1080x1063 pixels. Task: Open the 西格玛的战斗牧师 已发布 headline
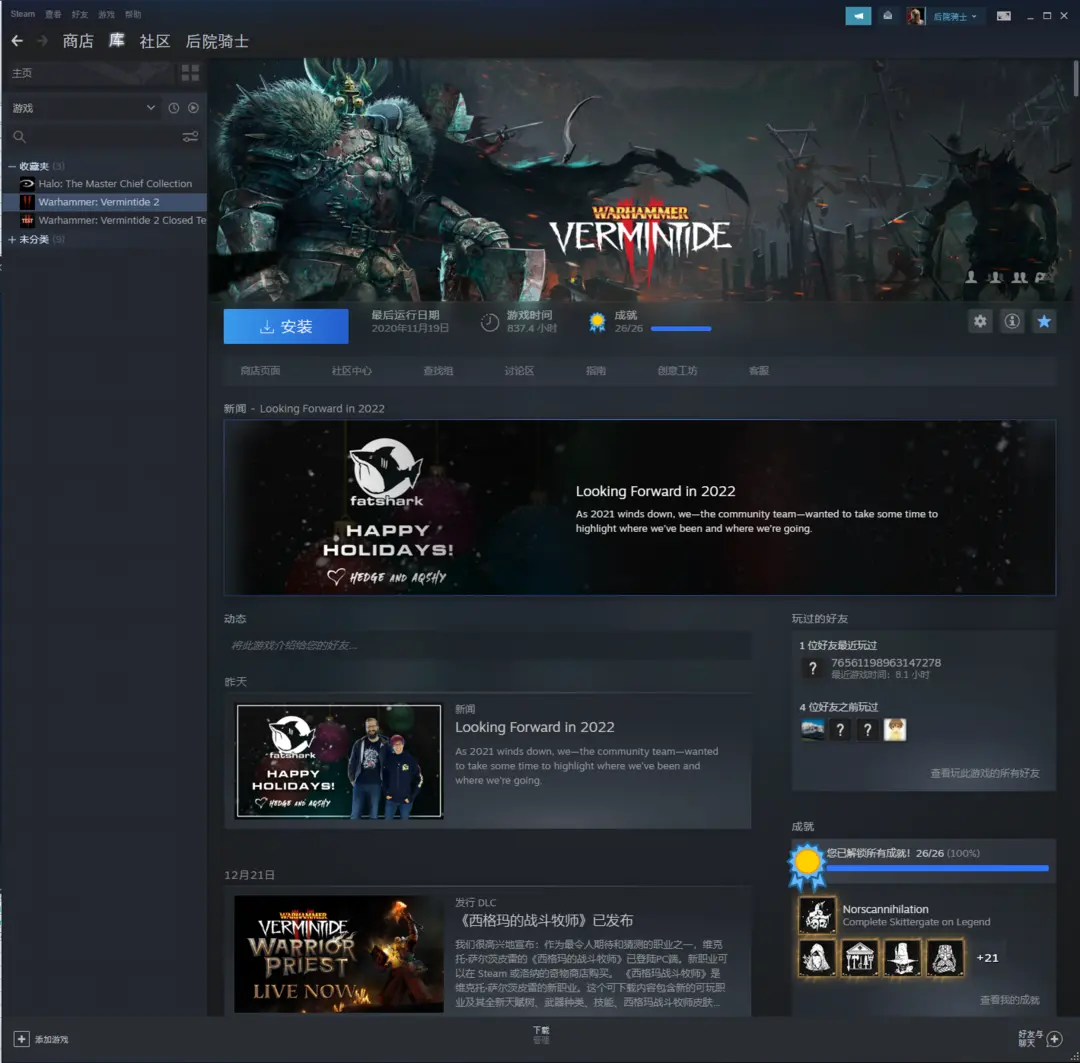coord(544,920)
